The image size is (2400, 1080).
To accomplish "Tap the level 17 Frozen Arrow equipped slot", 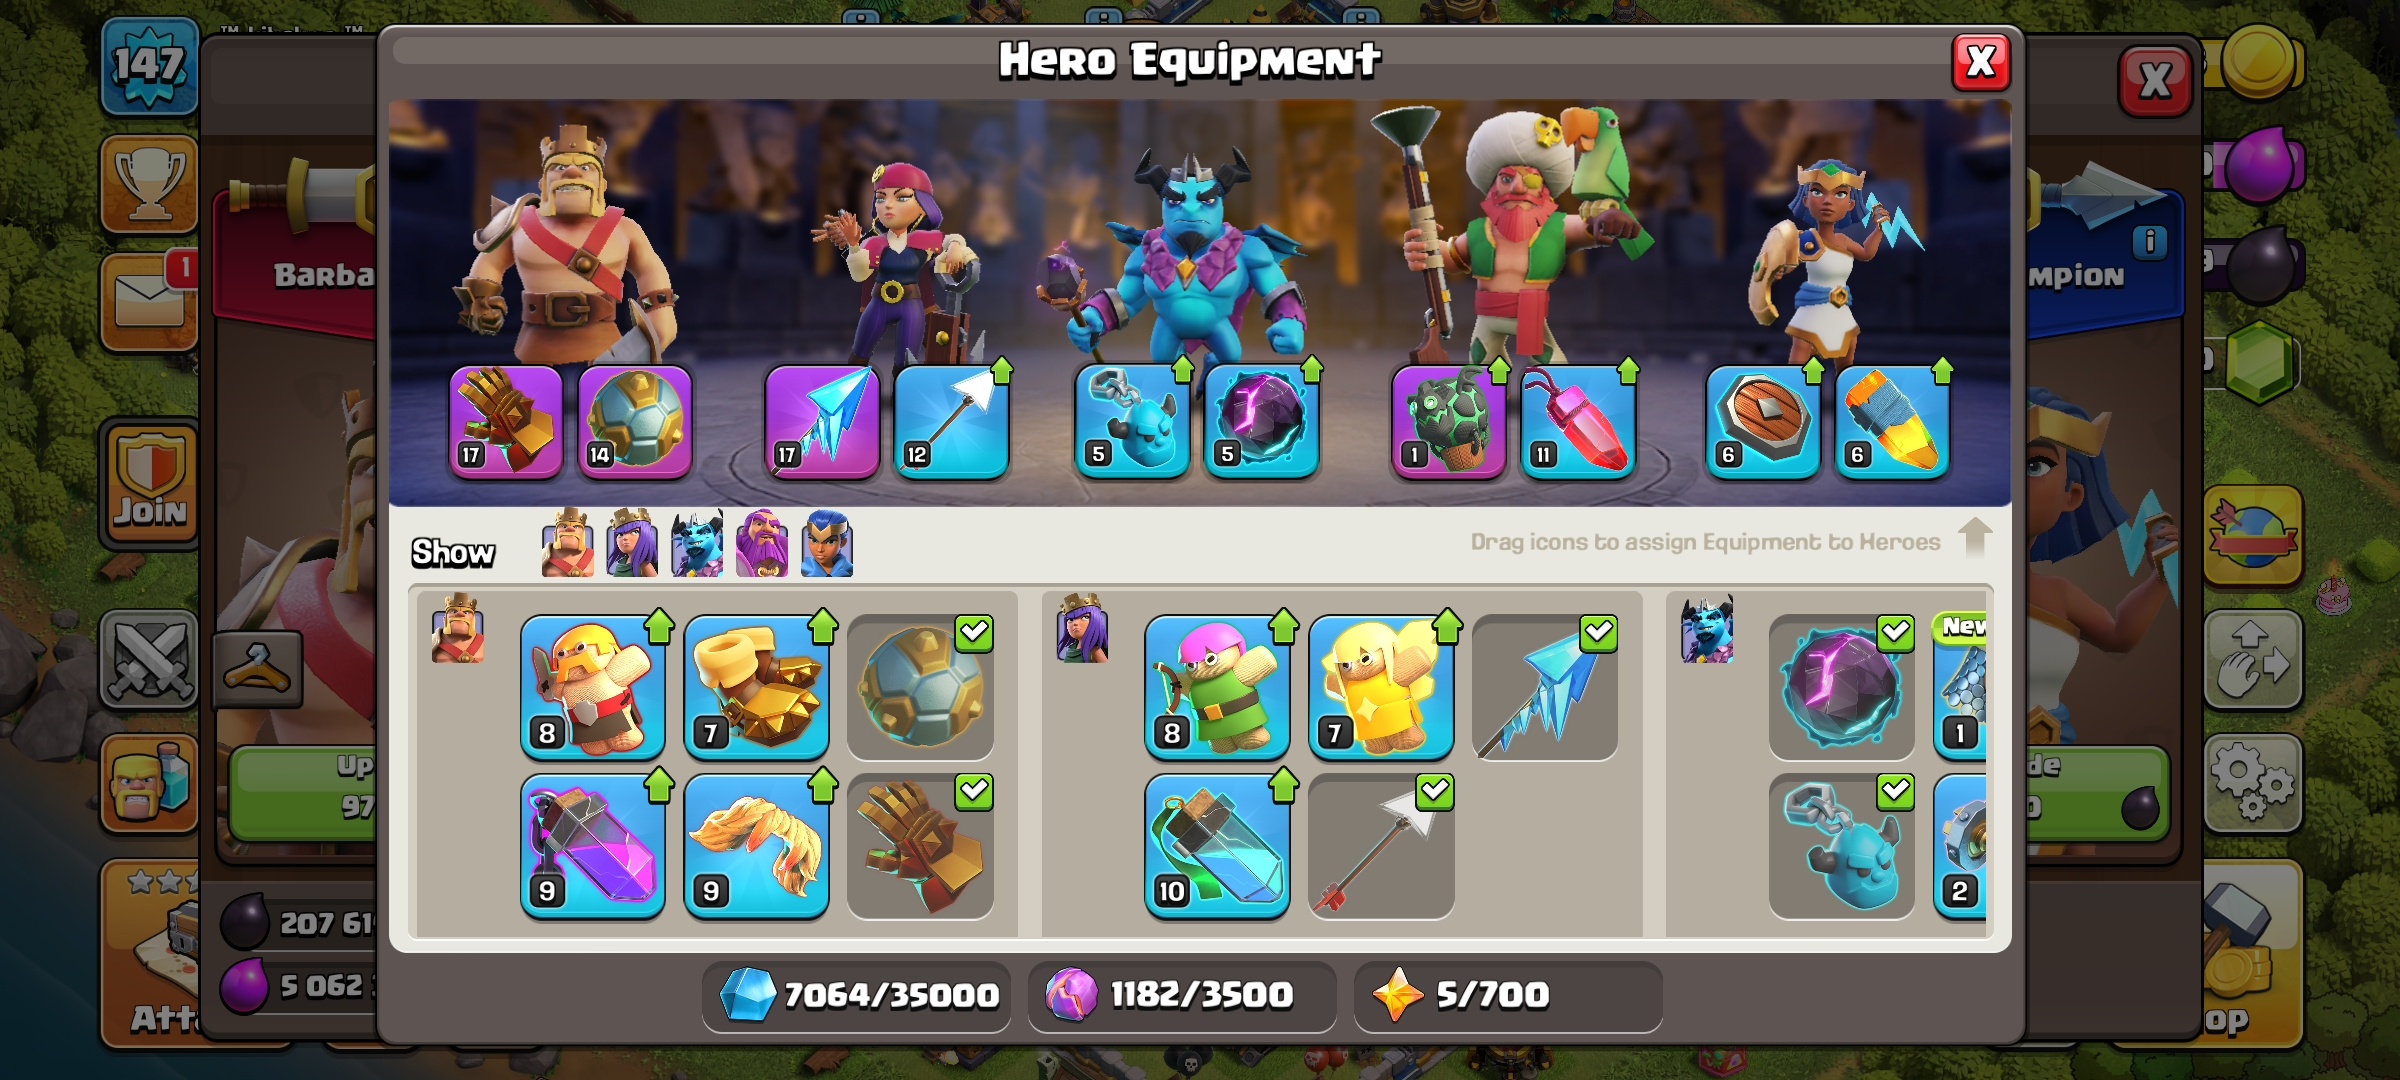I will pyautogui.click(x=822, y=421).
